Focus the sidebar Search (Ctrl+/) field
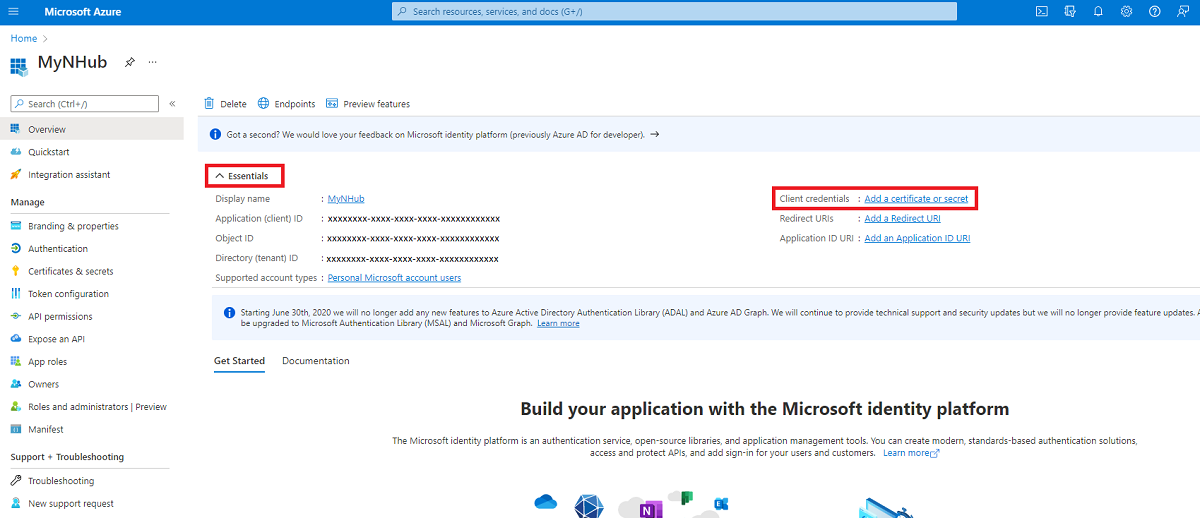The width and height of the screenshot is (1200, 518). 84,103
